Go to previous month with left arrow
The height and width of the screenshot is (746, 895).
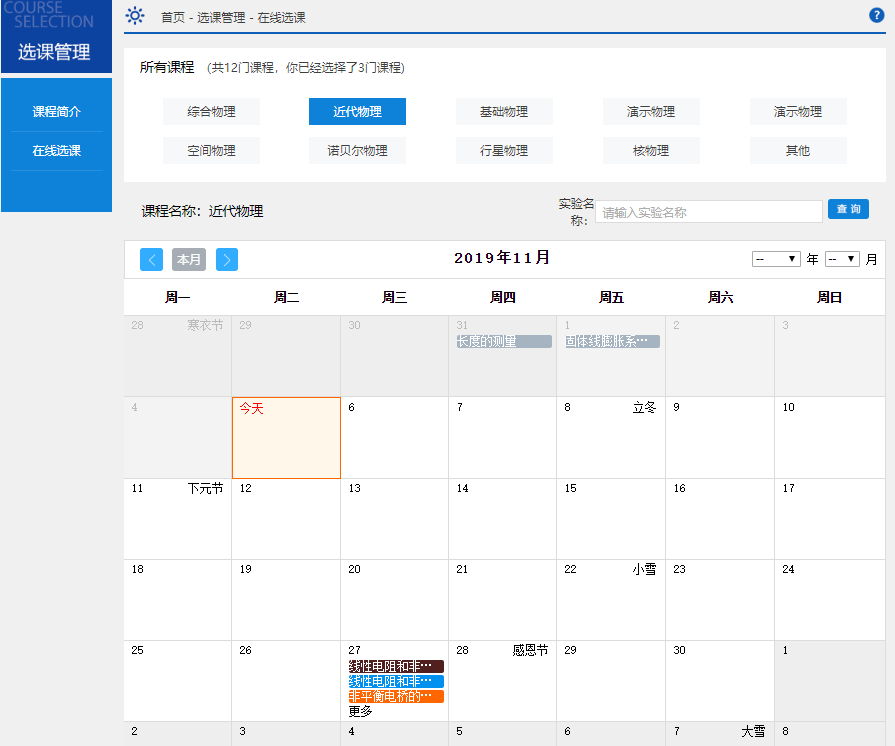coord(151,260)
